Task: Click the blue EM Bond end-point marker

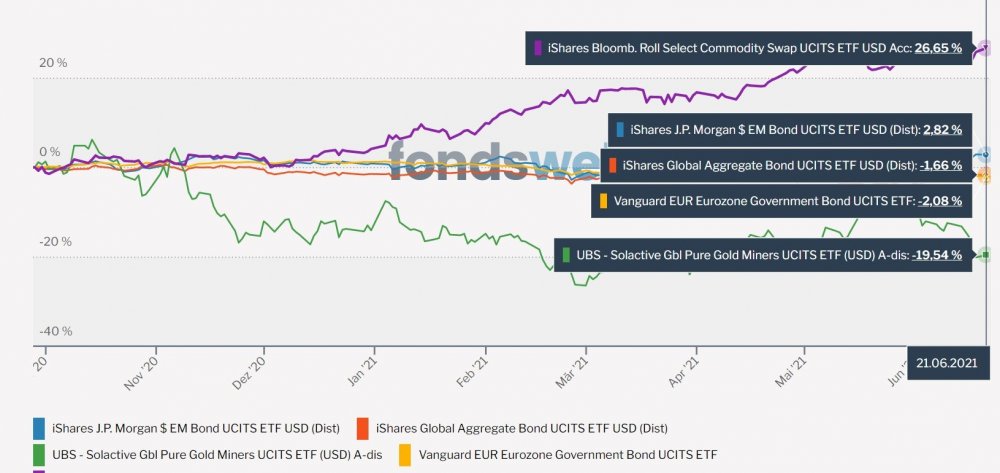Action: [x=985, y=155]
